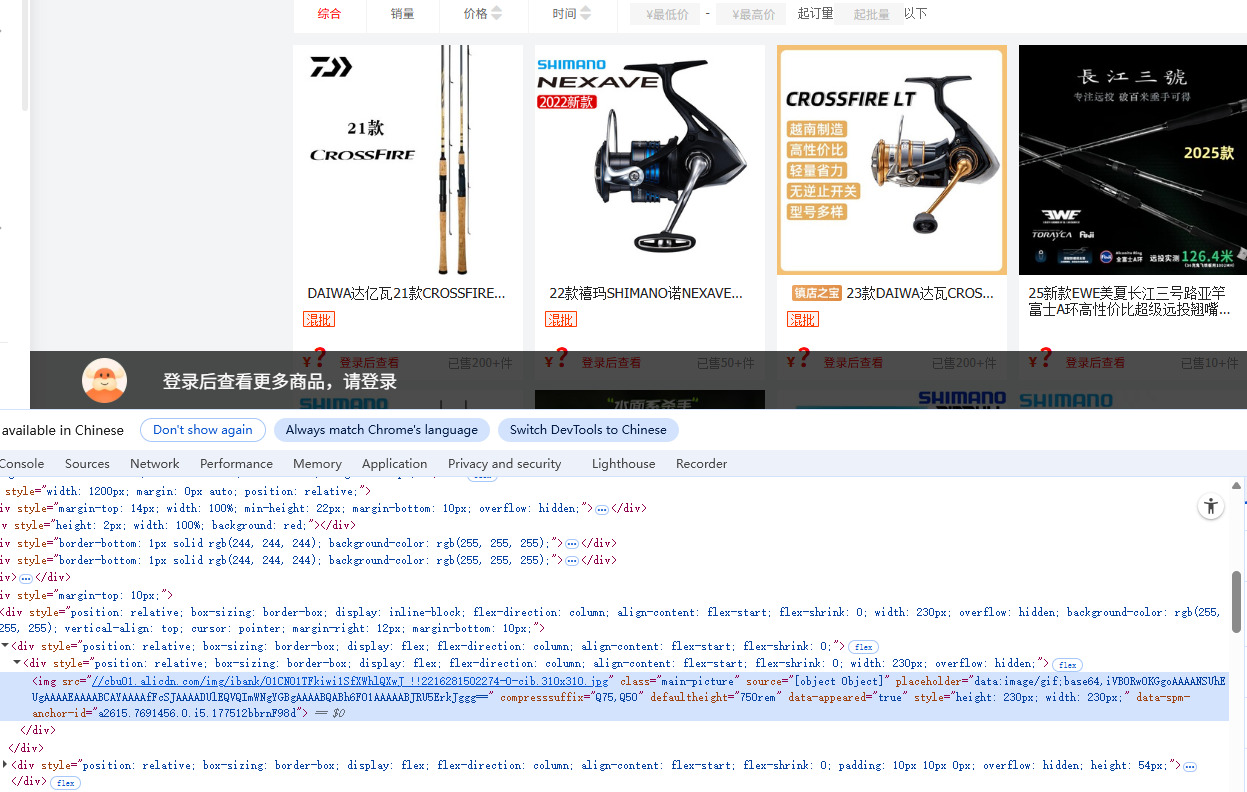This screenshot has width=1247, height=792.
Task: Switch to the Sources tab
Action: click(x=87, y=463)
